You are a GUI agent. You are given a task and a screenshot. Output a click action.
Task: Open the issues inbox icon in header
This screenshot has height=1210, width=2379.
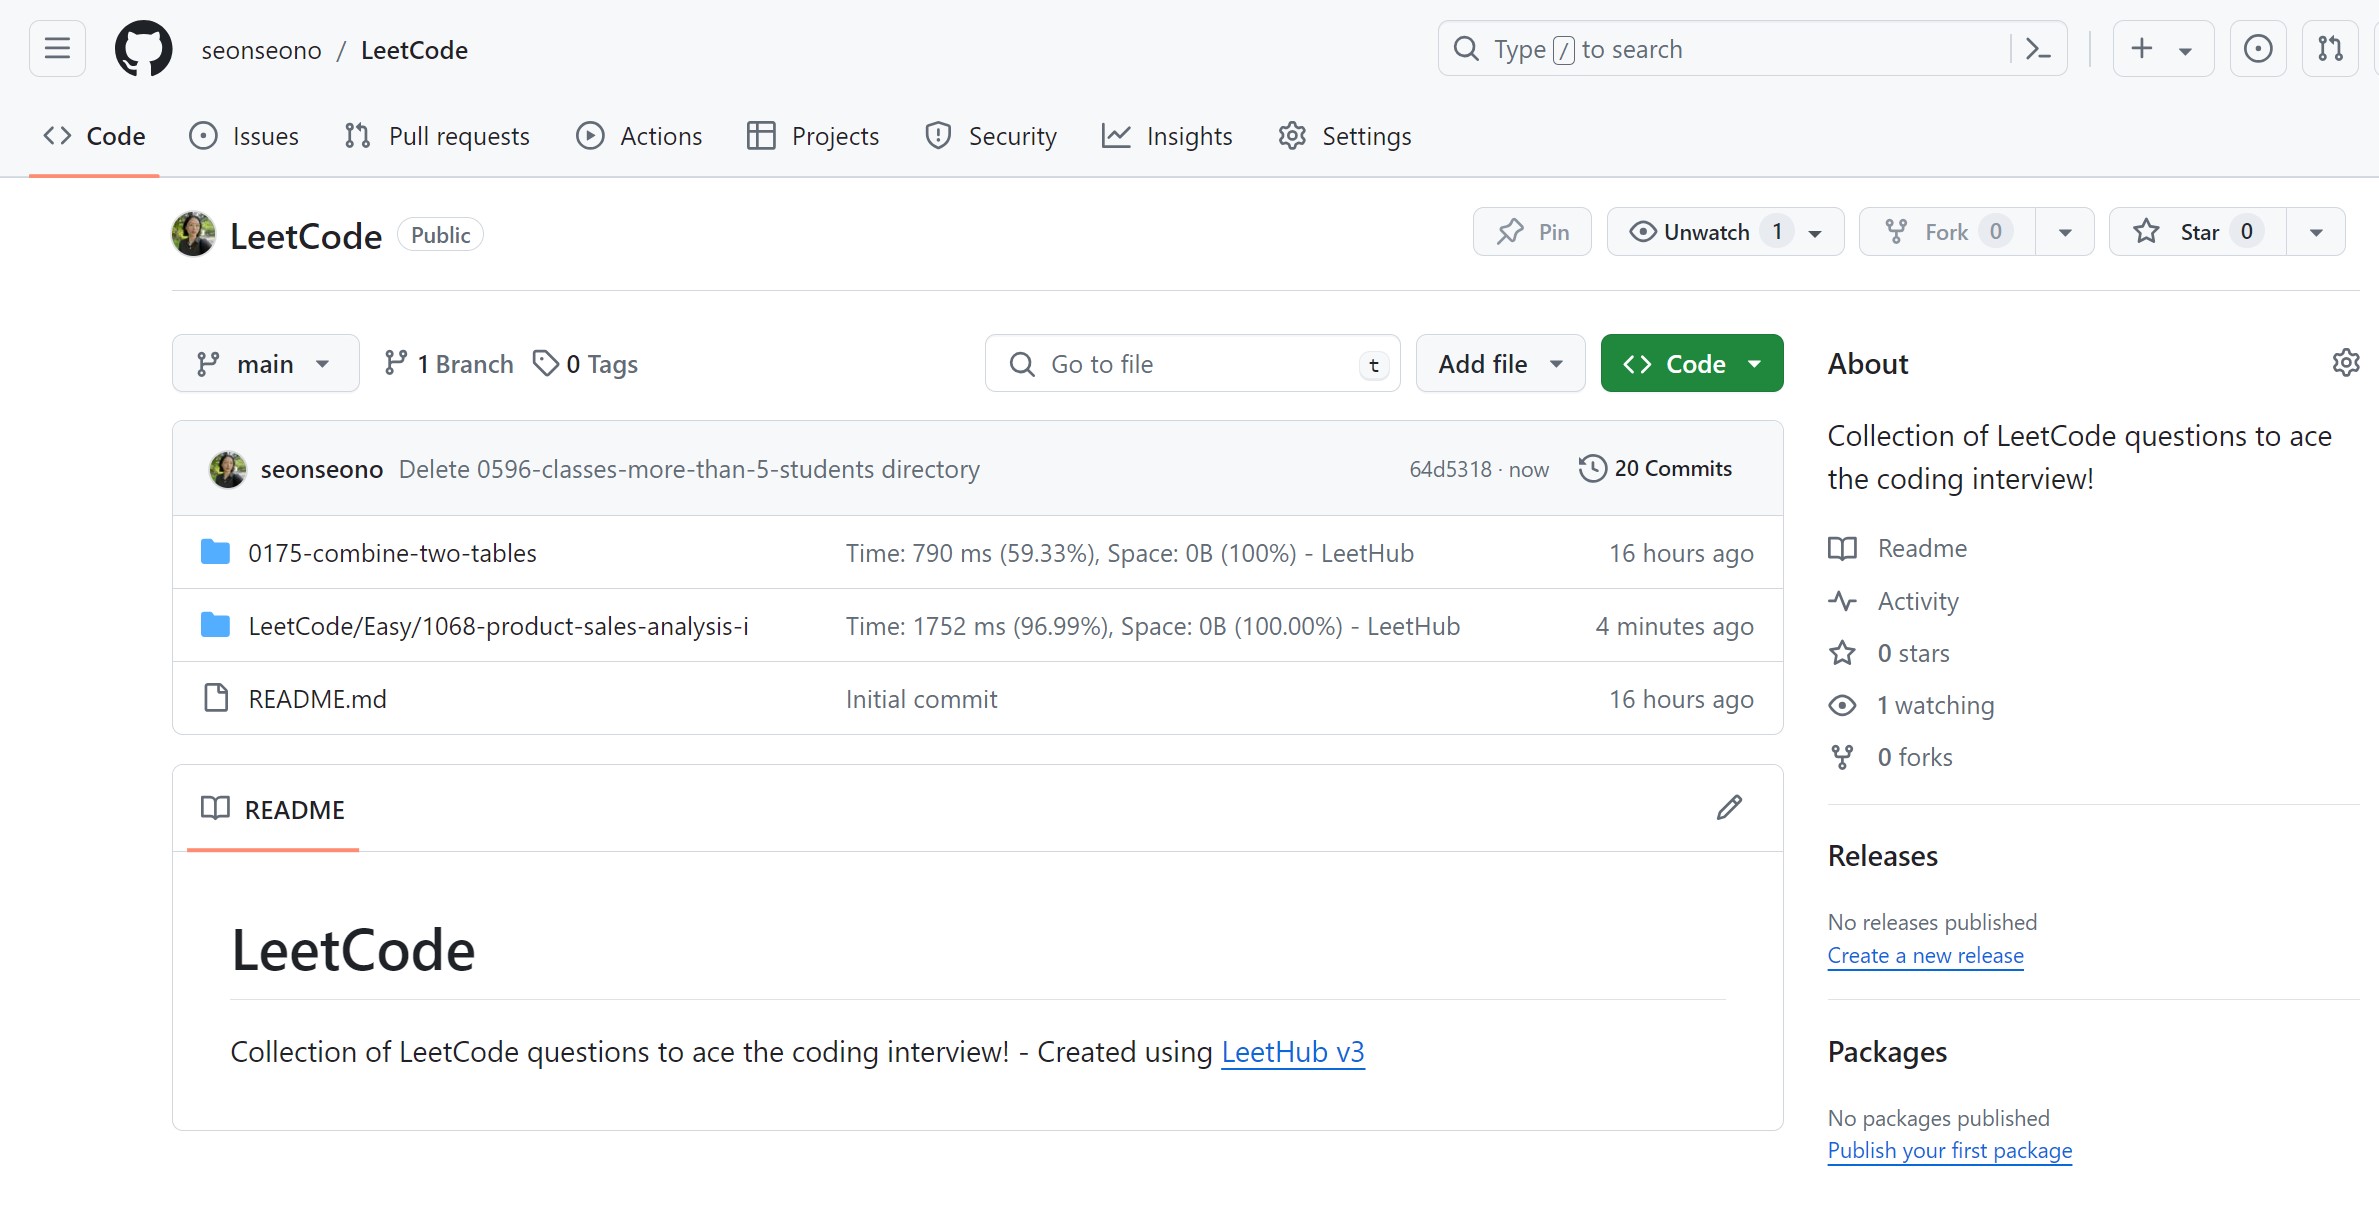click(x=2257, y=48)
